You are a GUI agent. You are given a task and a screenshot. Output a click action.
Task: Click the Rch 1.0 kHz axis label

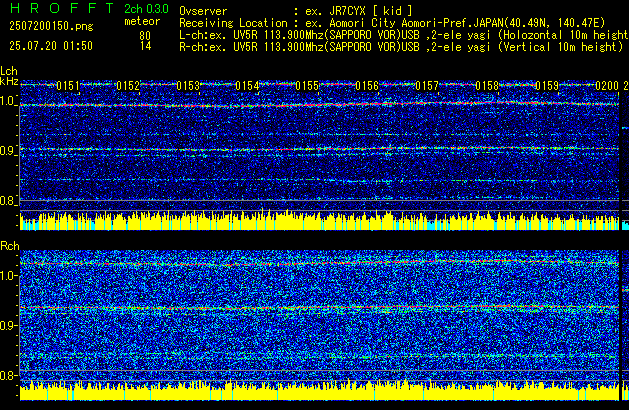click(x=8, y=276)
